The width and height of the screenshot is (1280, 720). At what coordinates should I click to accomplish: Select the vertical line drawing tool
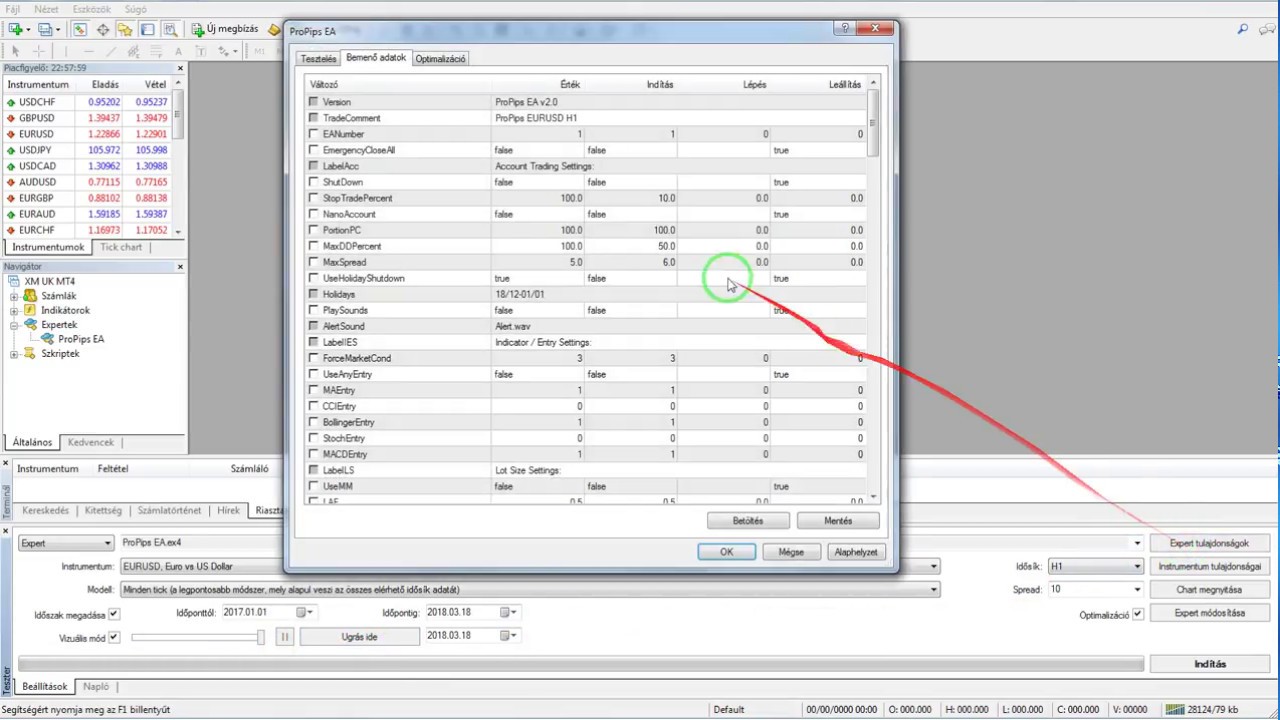(68, 51)
